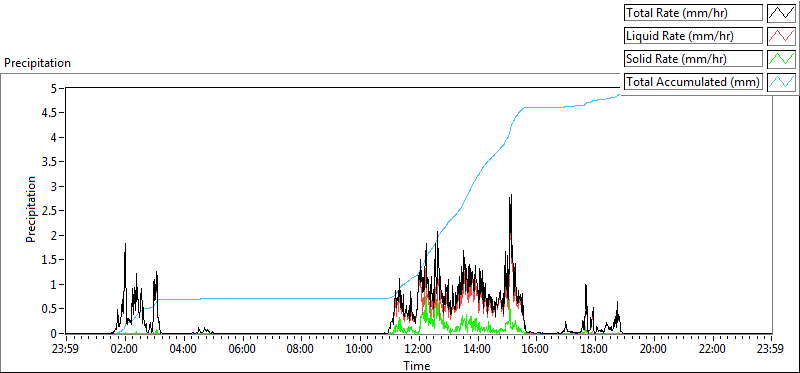Click the 5 value on precipitation axis
The height and width of the screenshot is (373, 800).
55,88
